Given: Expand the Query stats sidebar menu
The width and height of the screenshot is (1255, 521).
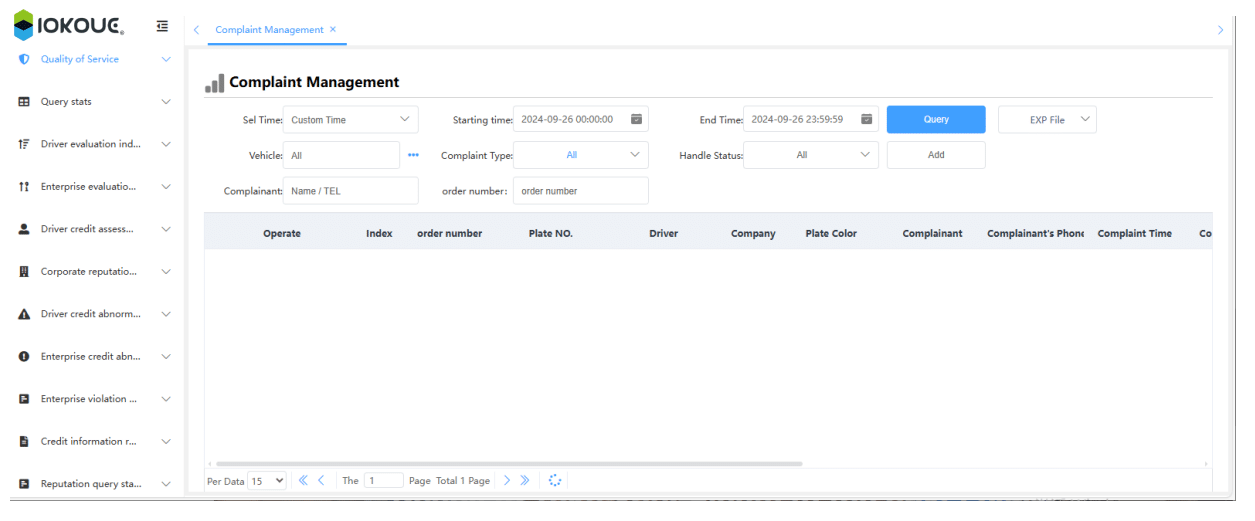Looking at the screenshot, I should coord(96,102).
